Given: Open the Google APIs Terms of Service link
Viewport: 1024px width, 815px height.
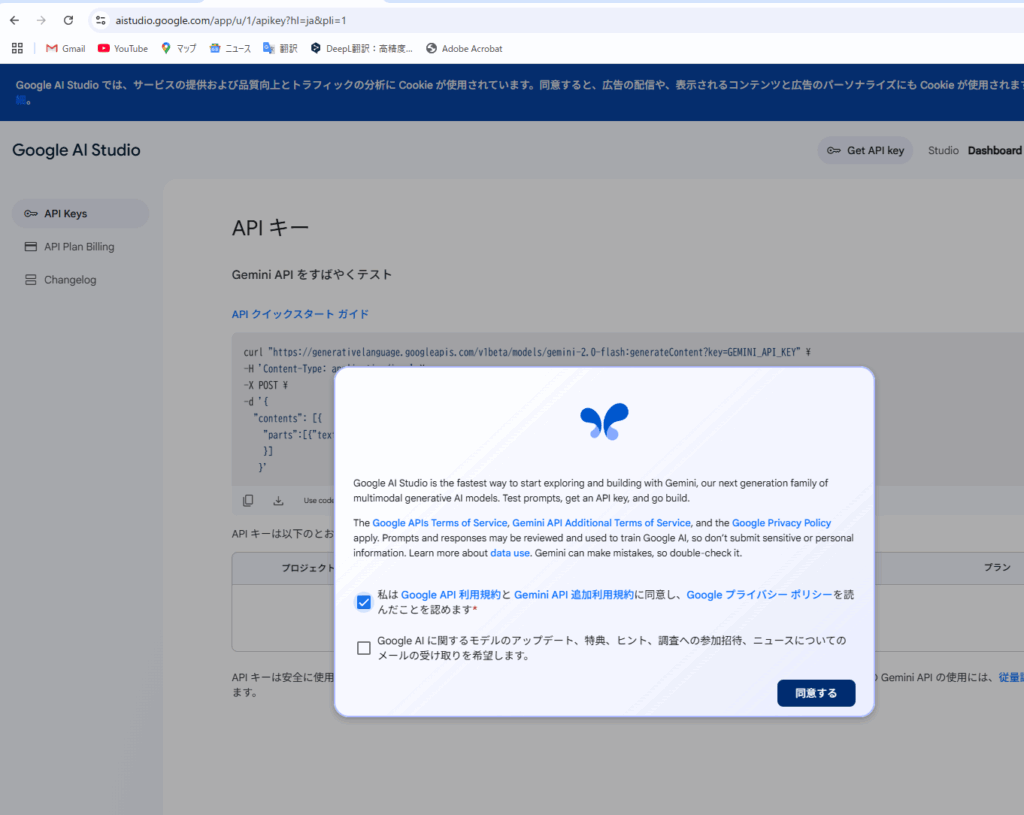Looking at the screenshot, I should click(440, 522).
